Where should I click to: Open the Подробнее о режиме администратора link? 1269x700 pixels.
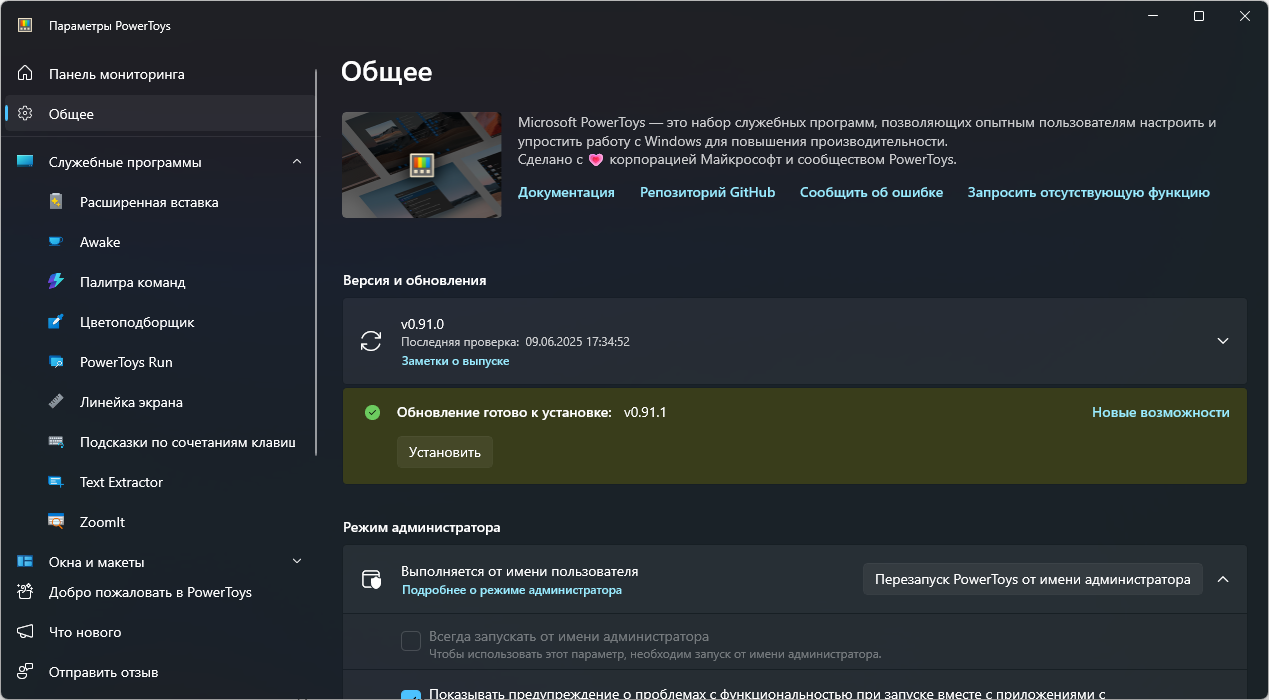512,590
